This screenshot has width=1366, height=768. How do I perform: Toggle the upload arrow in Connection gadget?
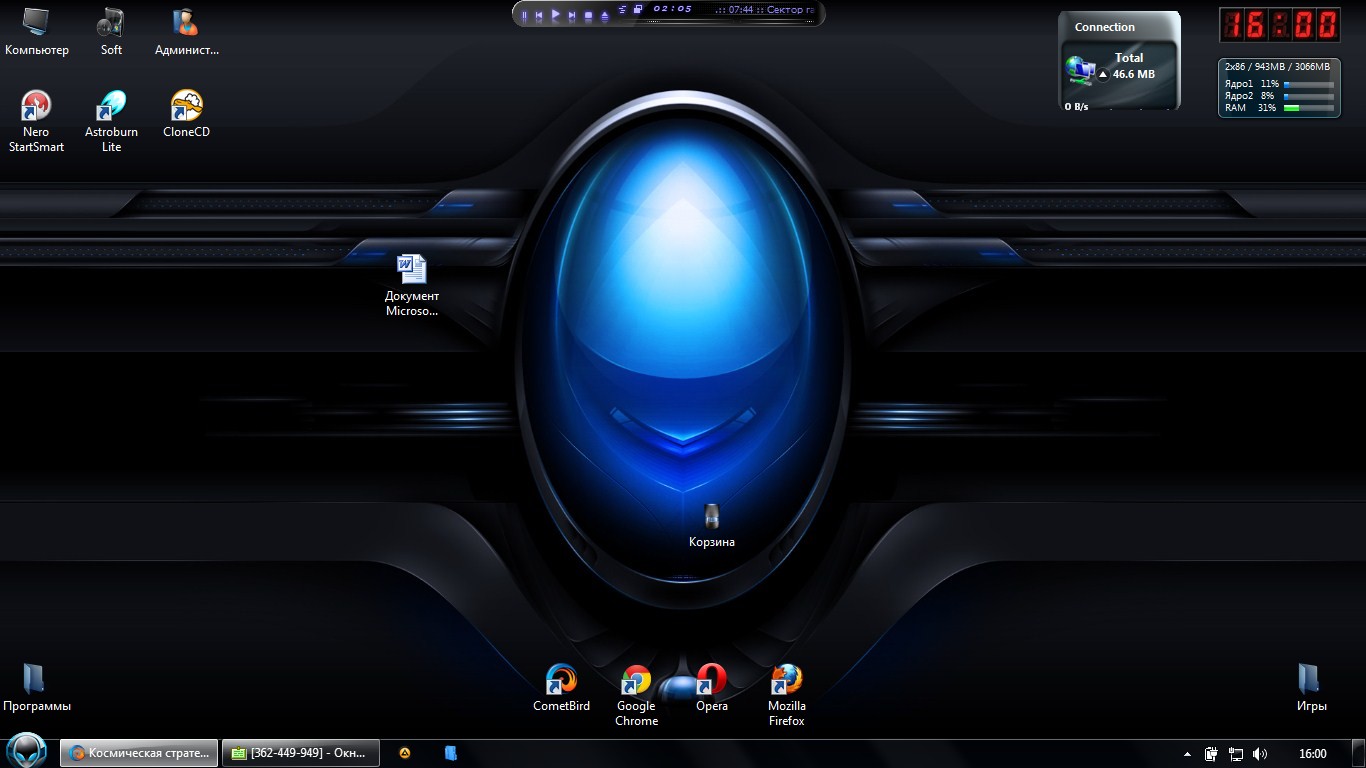[1103, 74]
